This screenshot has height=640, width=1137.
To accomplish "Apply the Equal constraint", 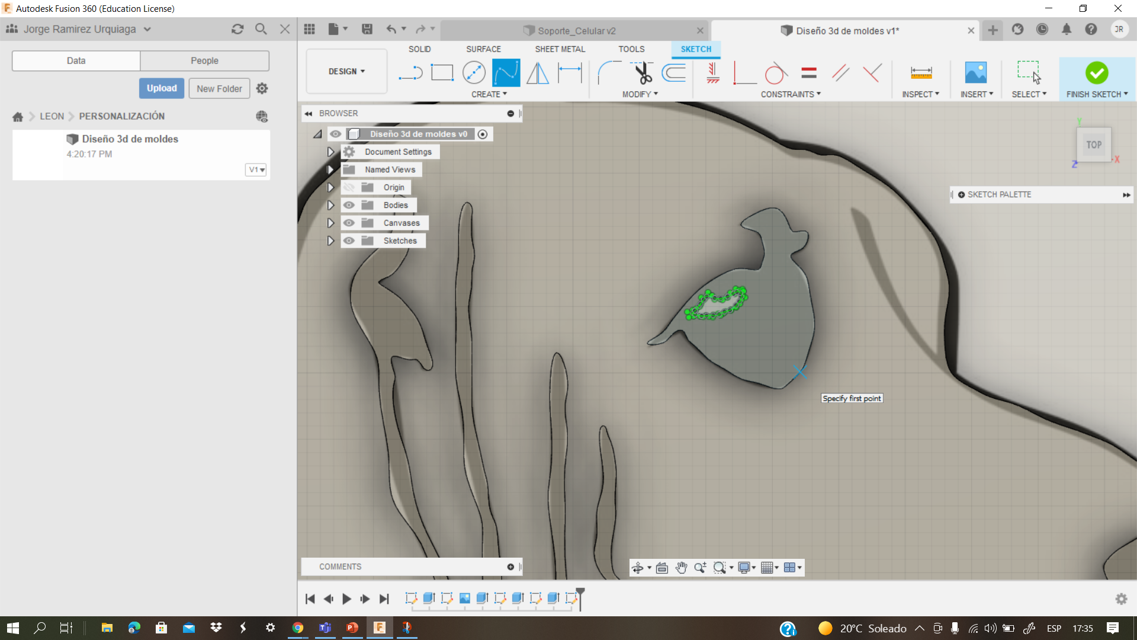I will click(x=809, y=73).
